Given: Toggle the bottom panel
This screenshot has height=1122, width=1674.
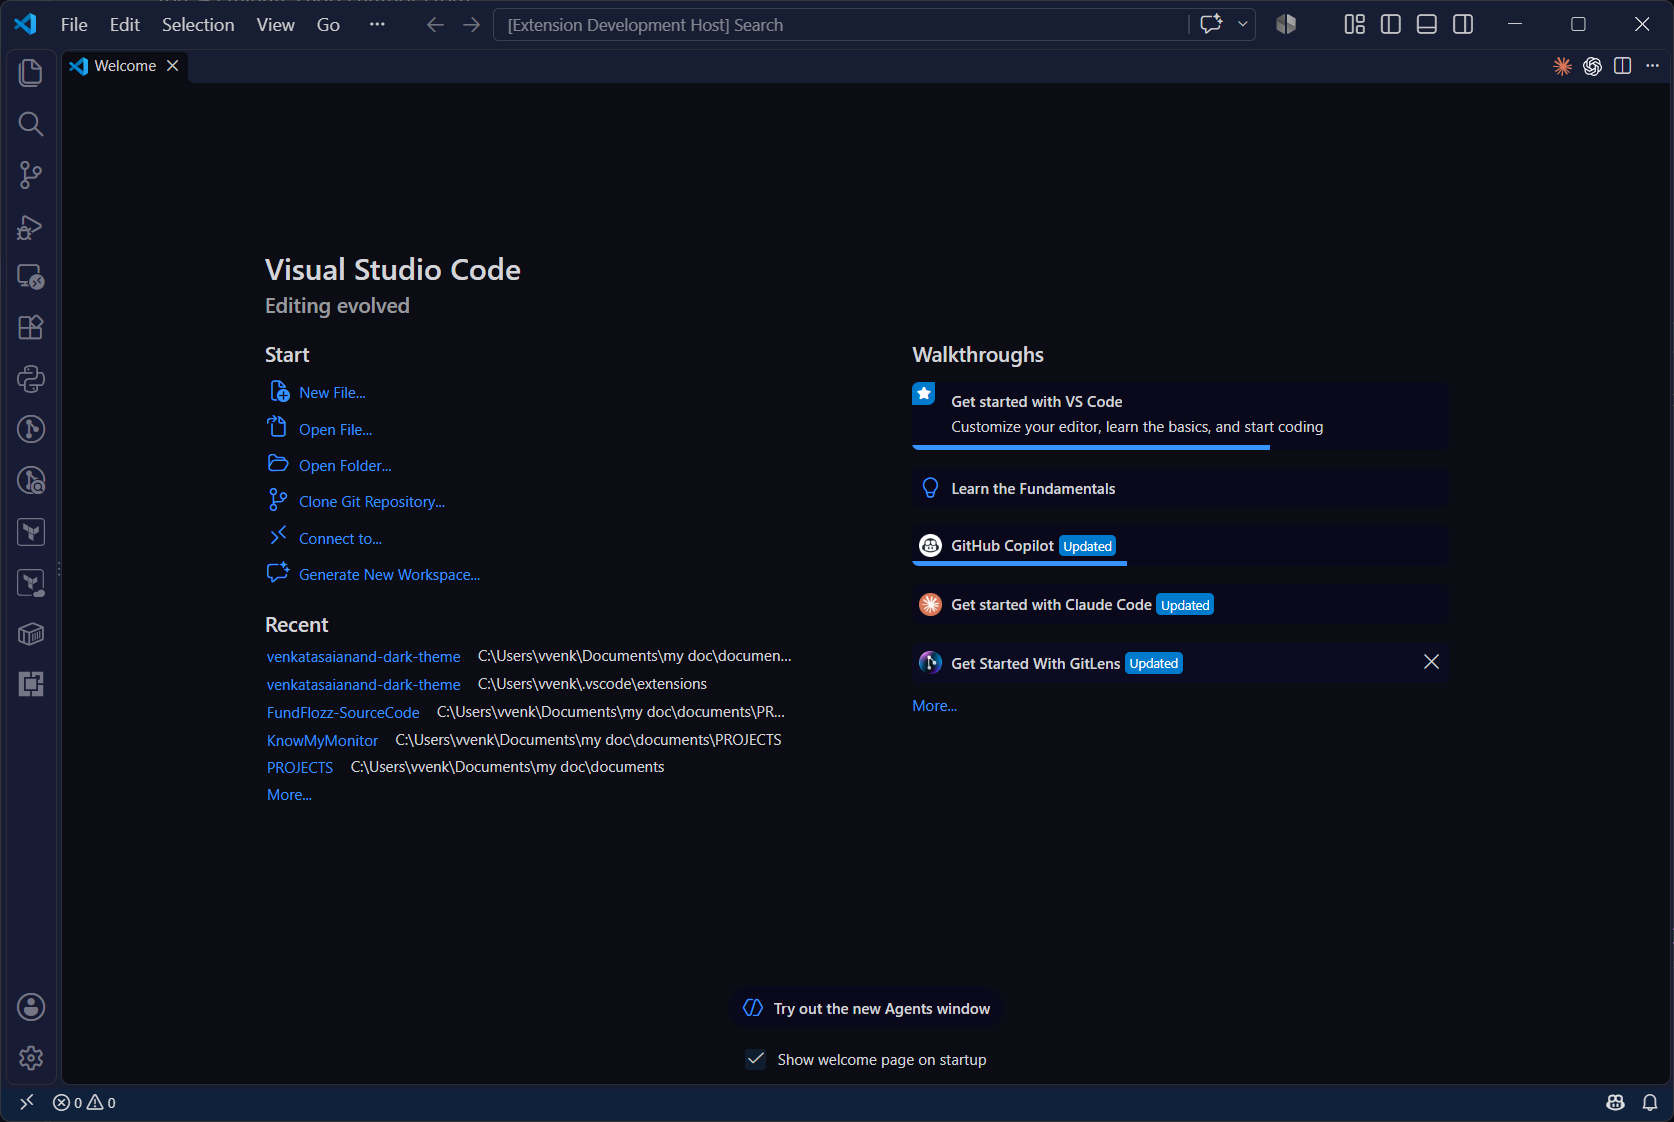Looking at the screenshot, I should pos(1427,25).
